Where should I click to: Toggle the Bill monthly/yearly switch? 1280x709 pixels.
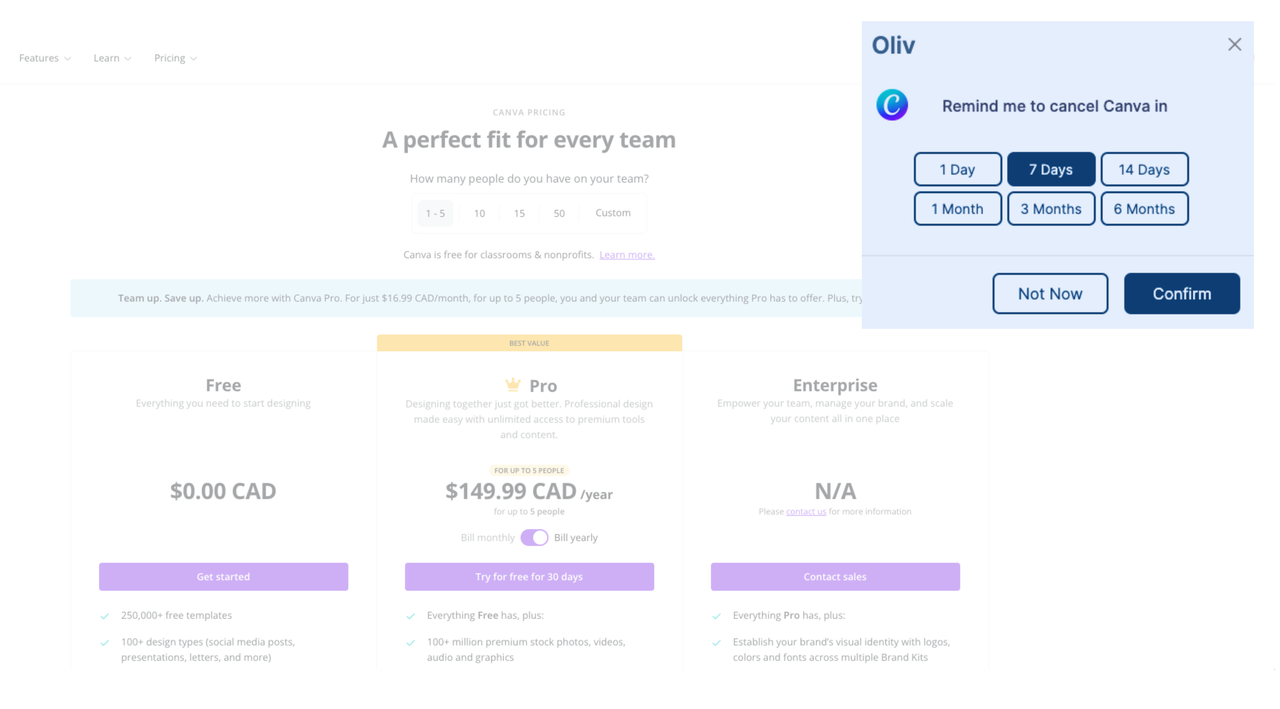534,538
